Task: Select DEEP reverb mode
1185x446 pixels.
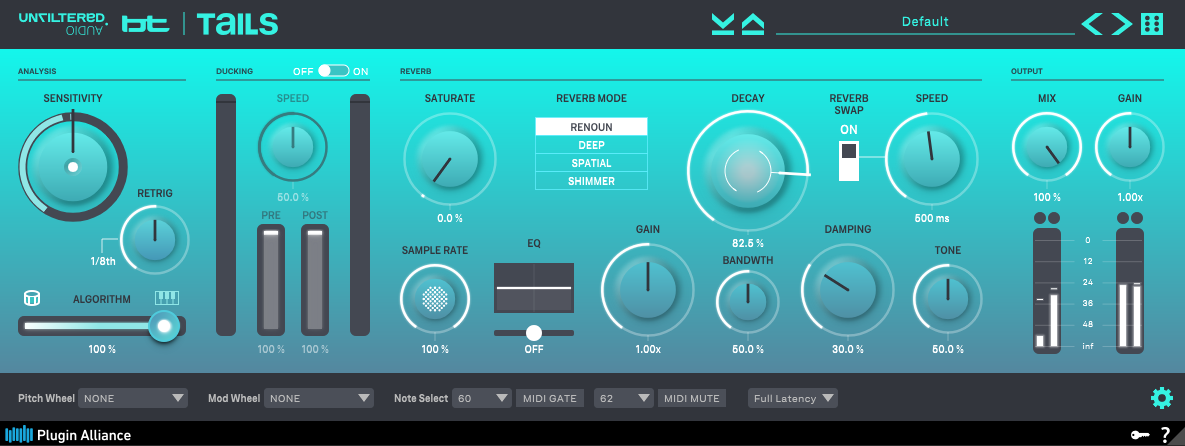Action: (591, 145)
